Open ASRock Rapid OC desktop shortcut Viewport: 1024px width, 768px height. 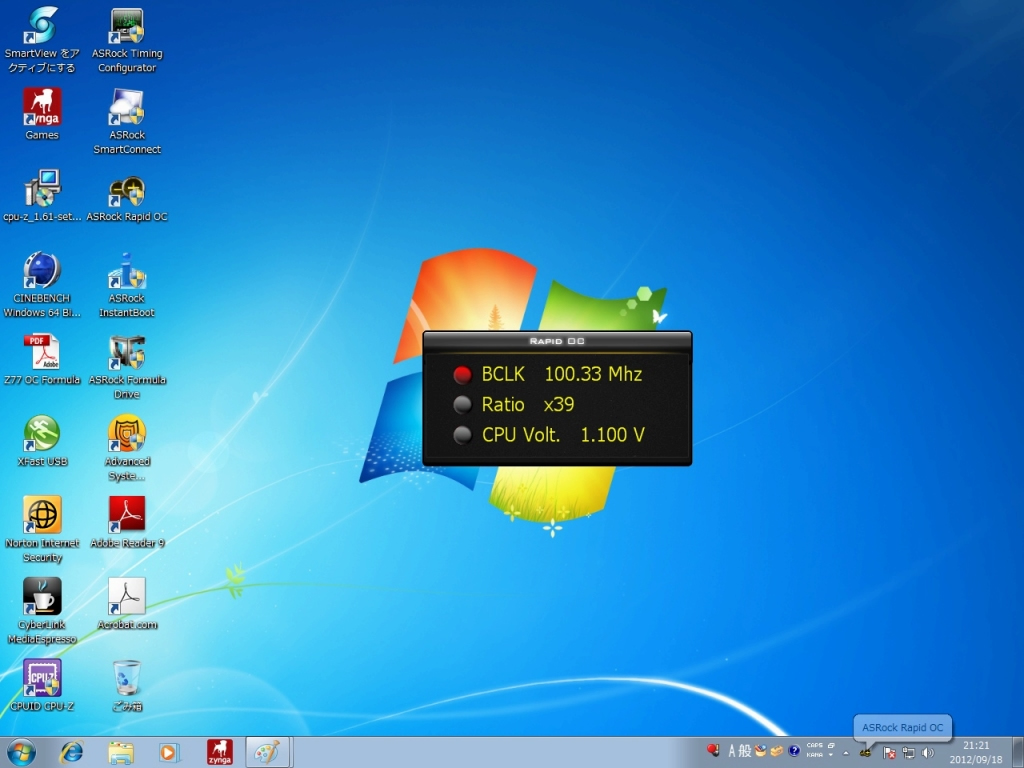pos(127,199)
